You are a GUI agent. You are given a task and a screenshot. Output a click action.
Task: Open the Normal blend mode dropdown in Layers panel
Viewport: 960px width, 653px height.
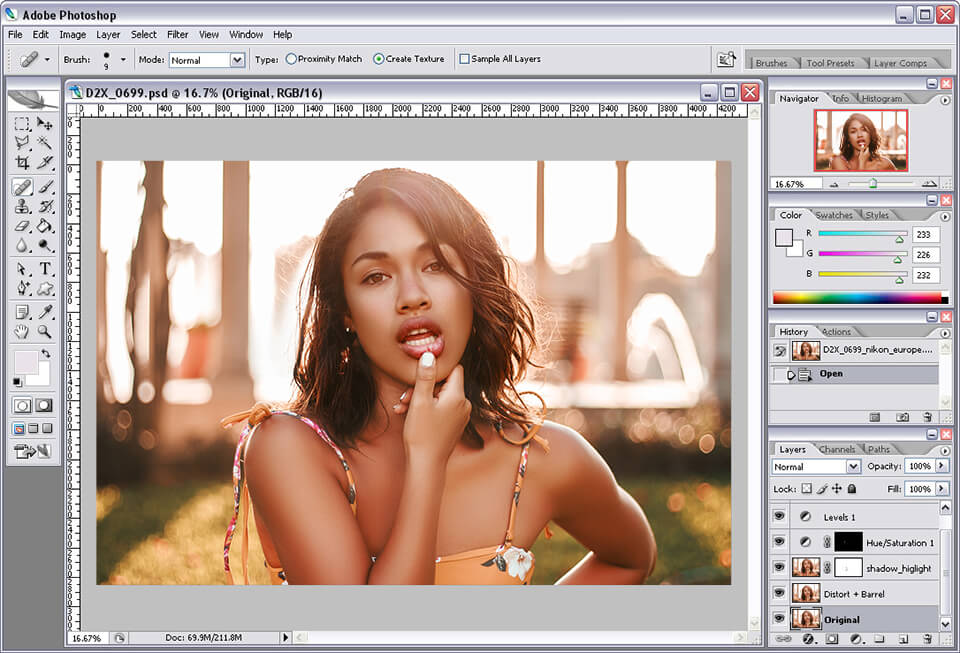pyautogui.click(x=853, y=467)
